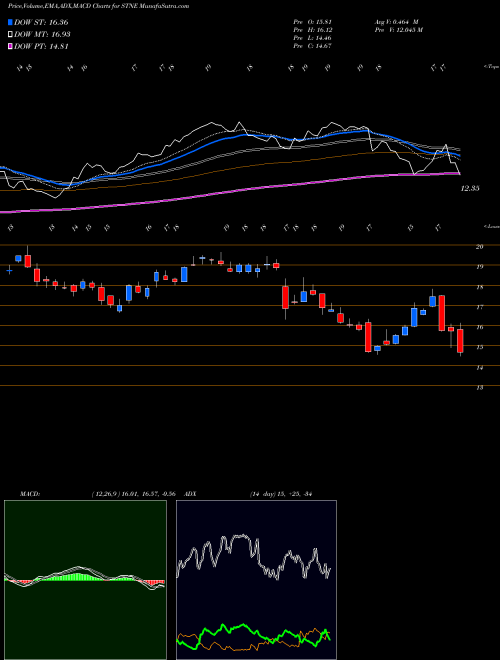Click the tall red candlestick near 17.5
500x660 pixels.
point(442,313)
